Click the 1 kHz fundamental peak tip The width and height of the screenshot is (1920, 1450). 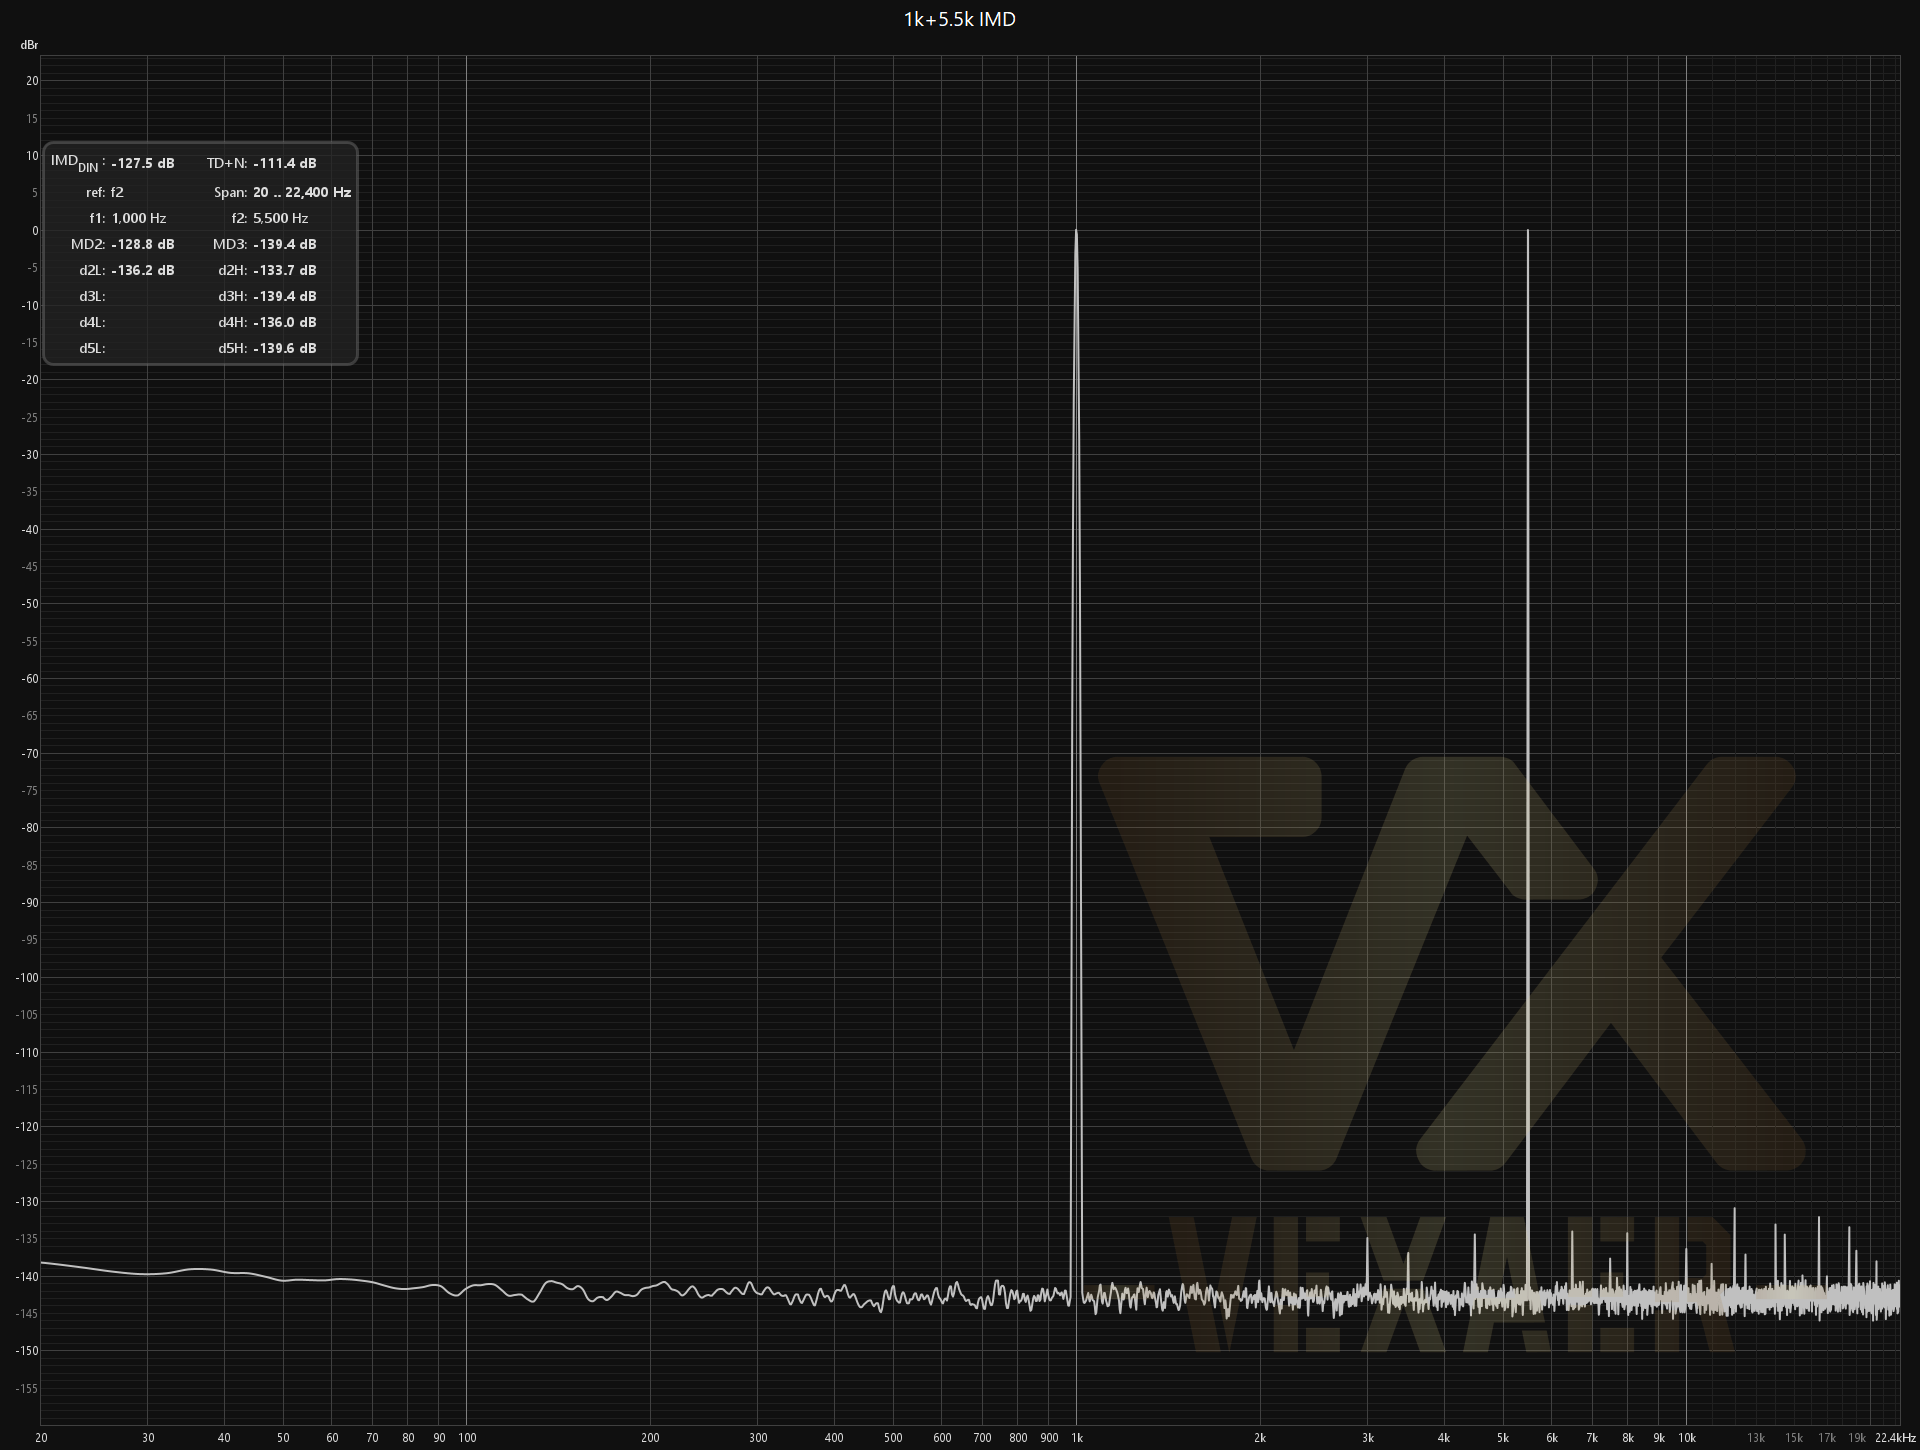click(1076, 232)
